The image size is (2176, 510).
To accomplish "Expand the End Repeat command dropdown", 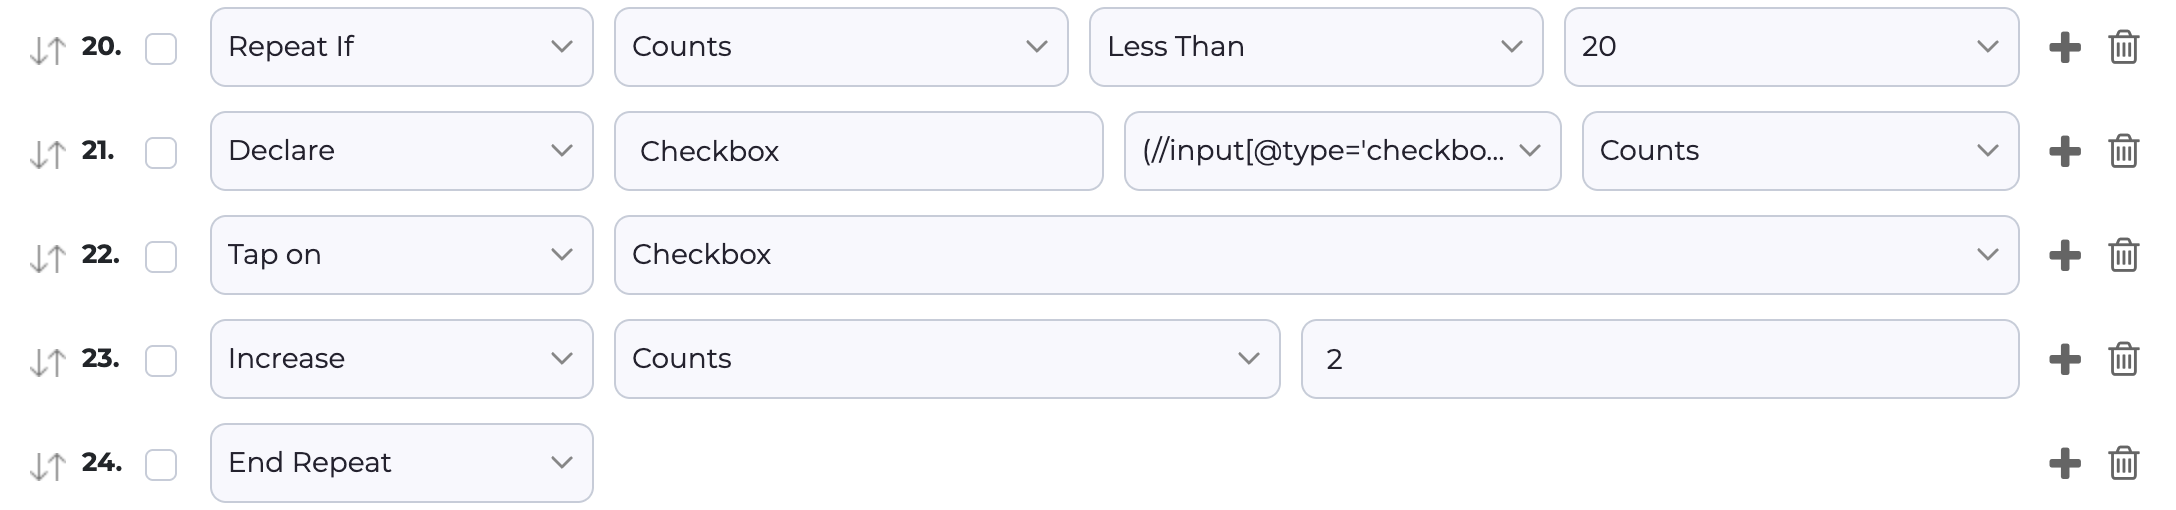I will coord(401,463).
